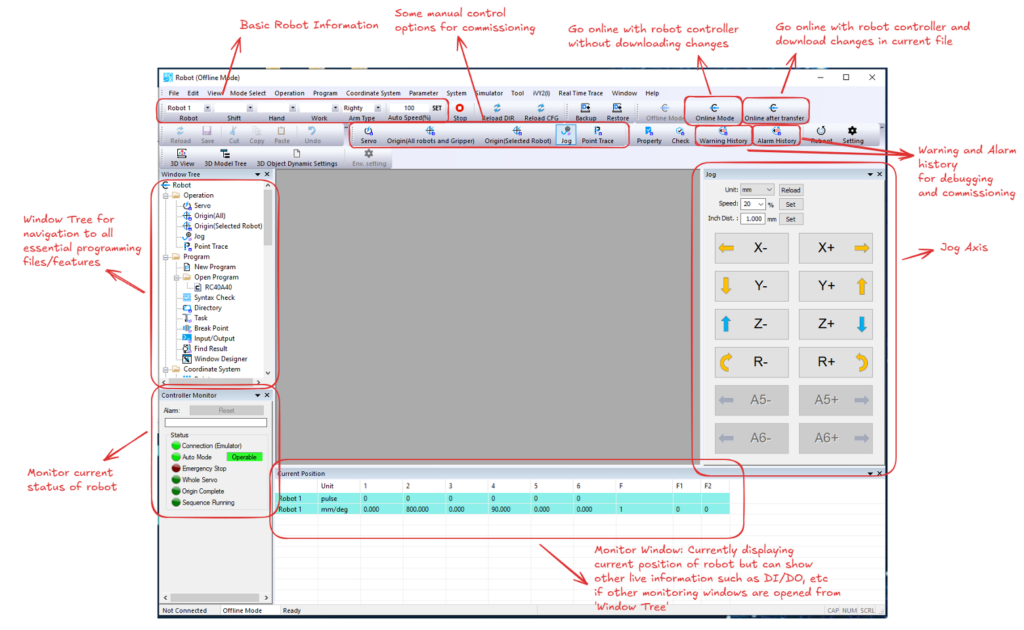Click the Backup icon in toolbar
The width and height of the screenshot is (1024, 630).
pyautogui.click(x=586, y=110)
